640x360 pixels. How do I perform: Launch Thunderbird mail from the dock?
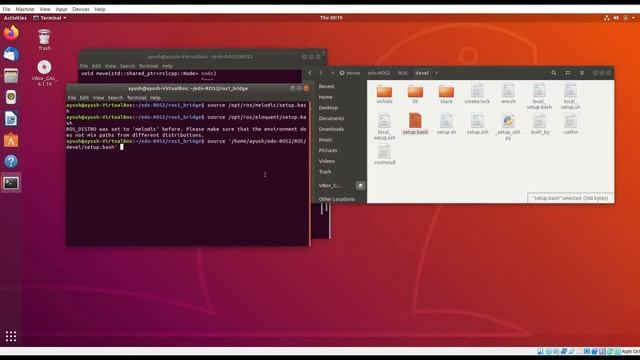[x=11, y=54]
